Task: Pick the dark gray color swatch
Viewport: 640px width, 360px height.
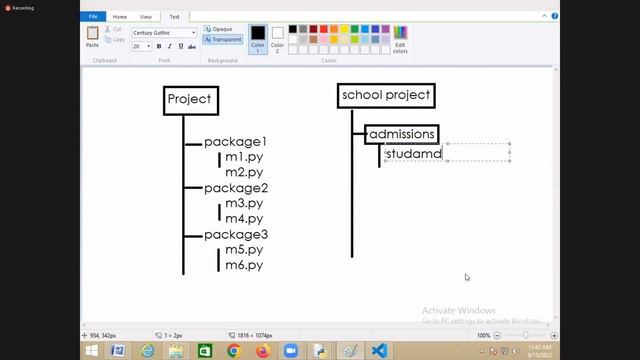Action: (303, 29)
